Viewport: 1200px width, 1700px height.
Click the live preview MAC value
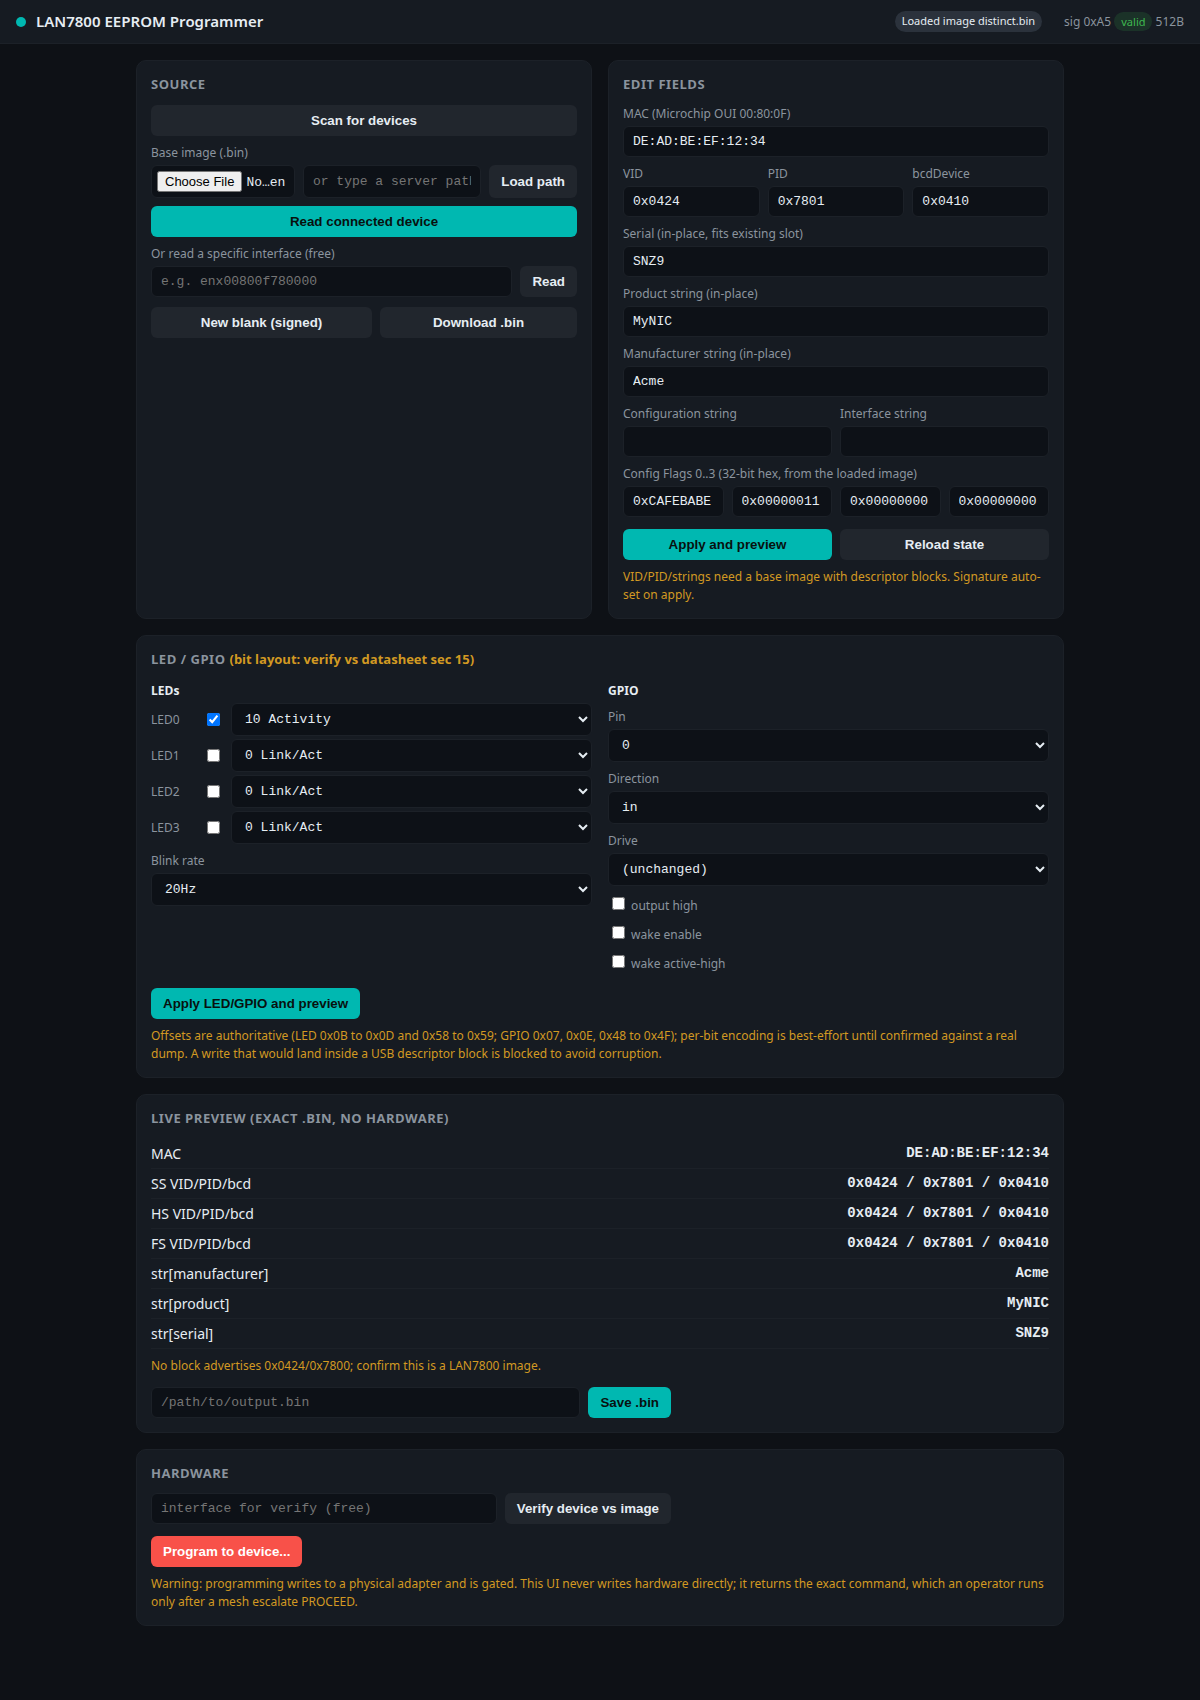977,1153
